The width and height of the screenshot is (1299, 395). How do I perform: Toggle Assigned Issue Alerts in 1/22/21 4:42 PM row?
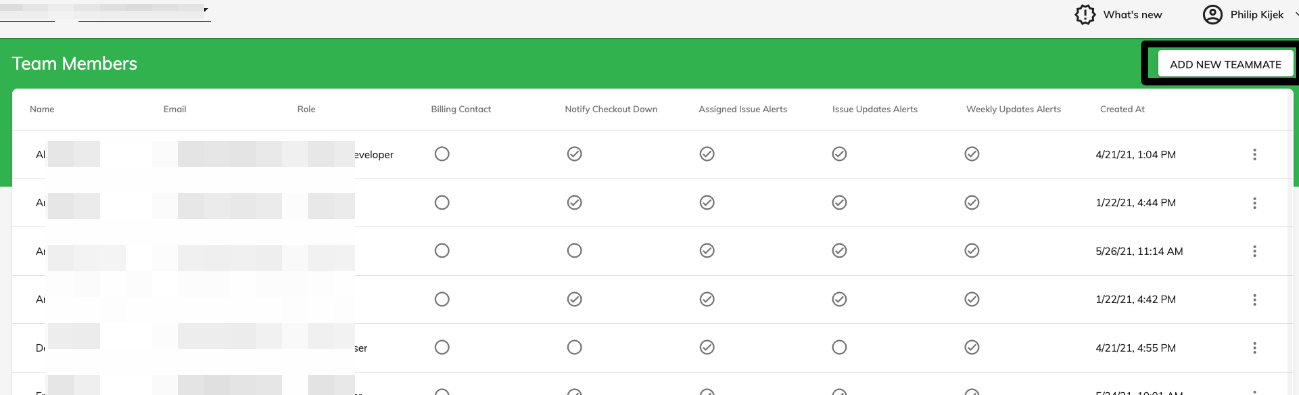click(707, 298)
